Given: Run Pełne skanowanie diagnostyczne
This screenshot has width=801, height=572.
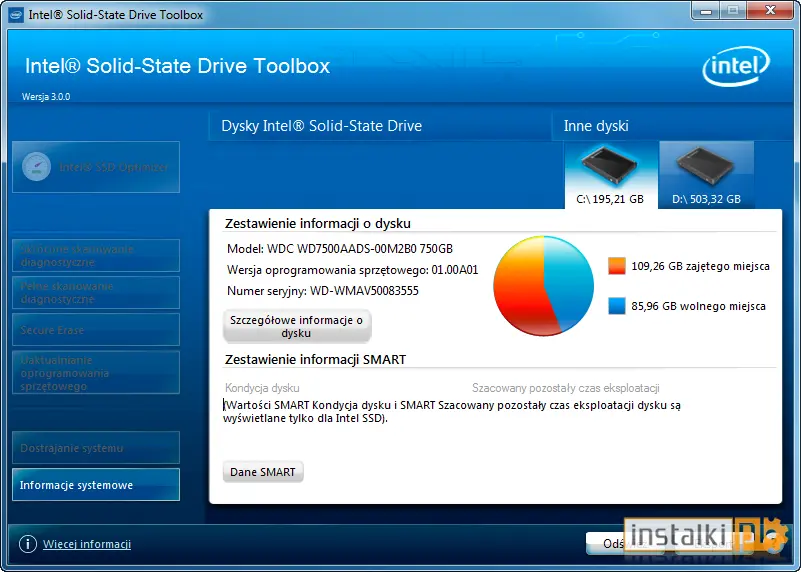Looking at the screenshot, I should point(96,293).
